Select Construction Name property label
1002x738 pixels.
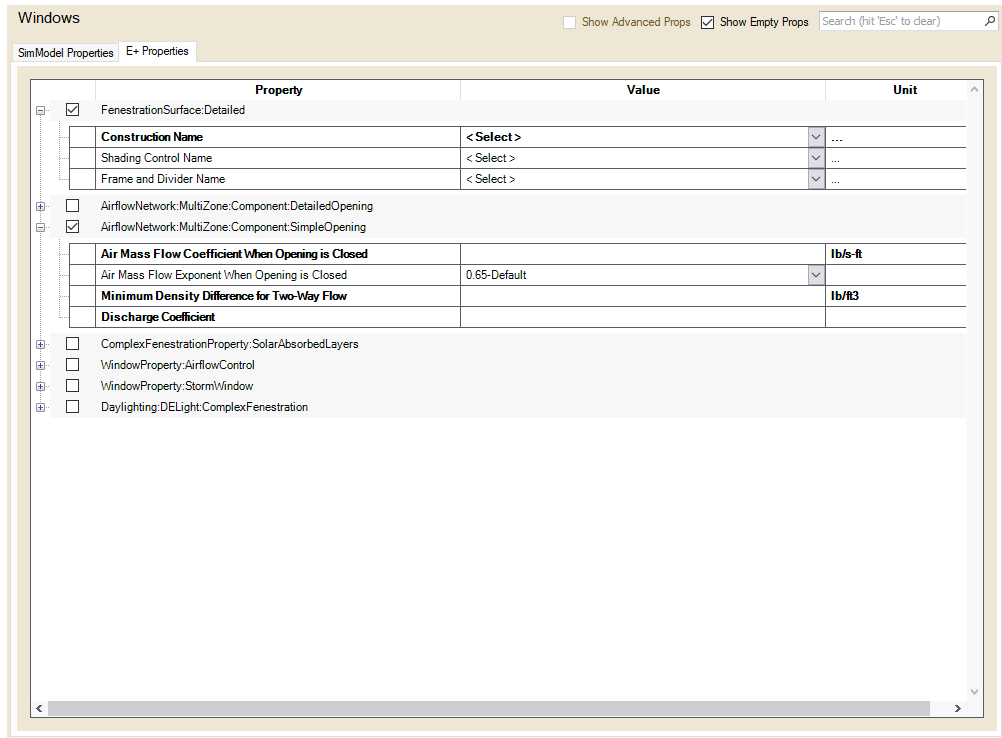152,137
